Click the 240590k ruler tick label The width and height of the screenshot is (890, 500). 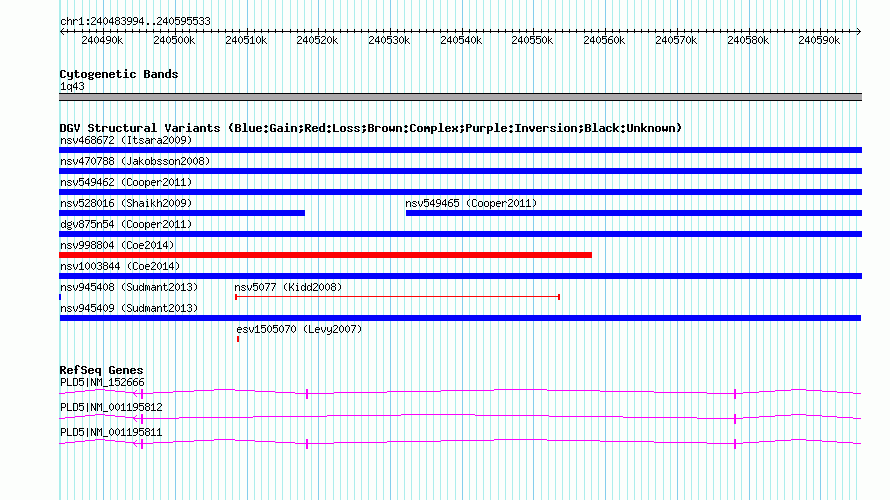(x=819, y=40)
